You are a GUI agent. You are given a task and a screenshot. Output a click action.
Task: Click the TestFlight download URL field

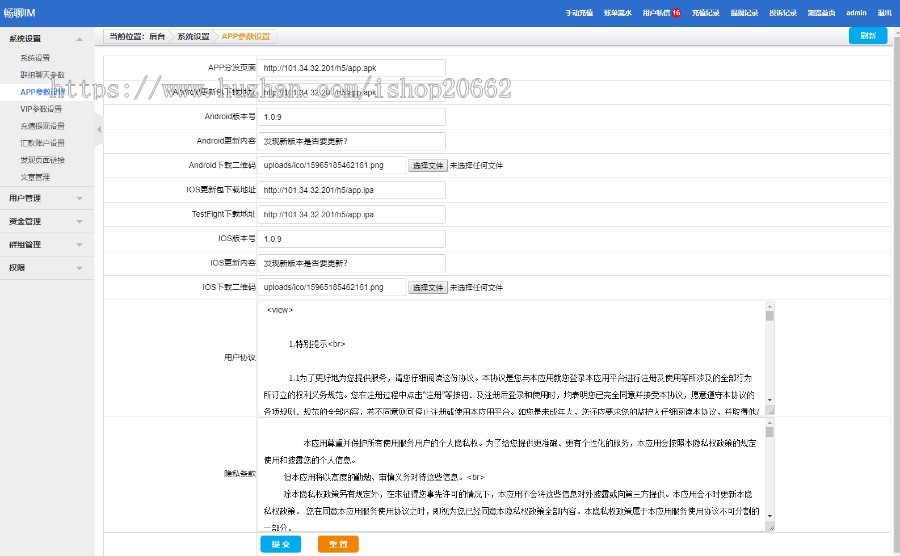352,214
